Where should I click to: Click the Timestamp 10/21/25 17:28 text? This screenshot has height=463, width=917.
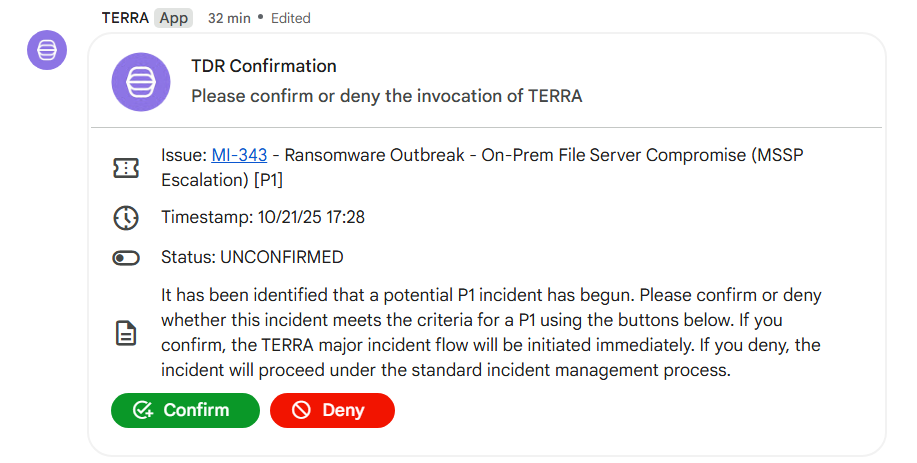(x=262, y=217)
